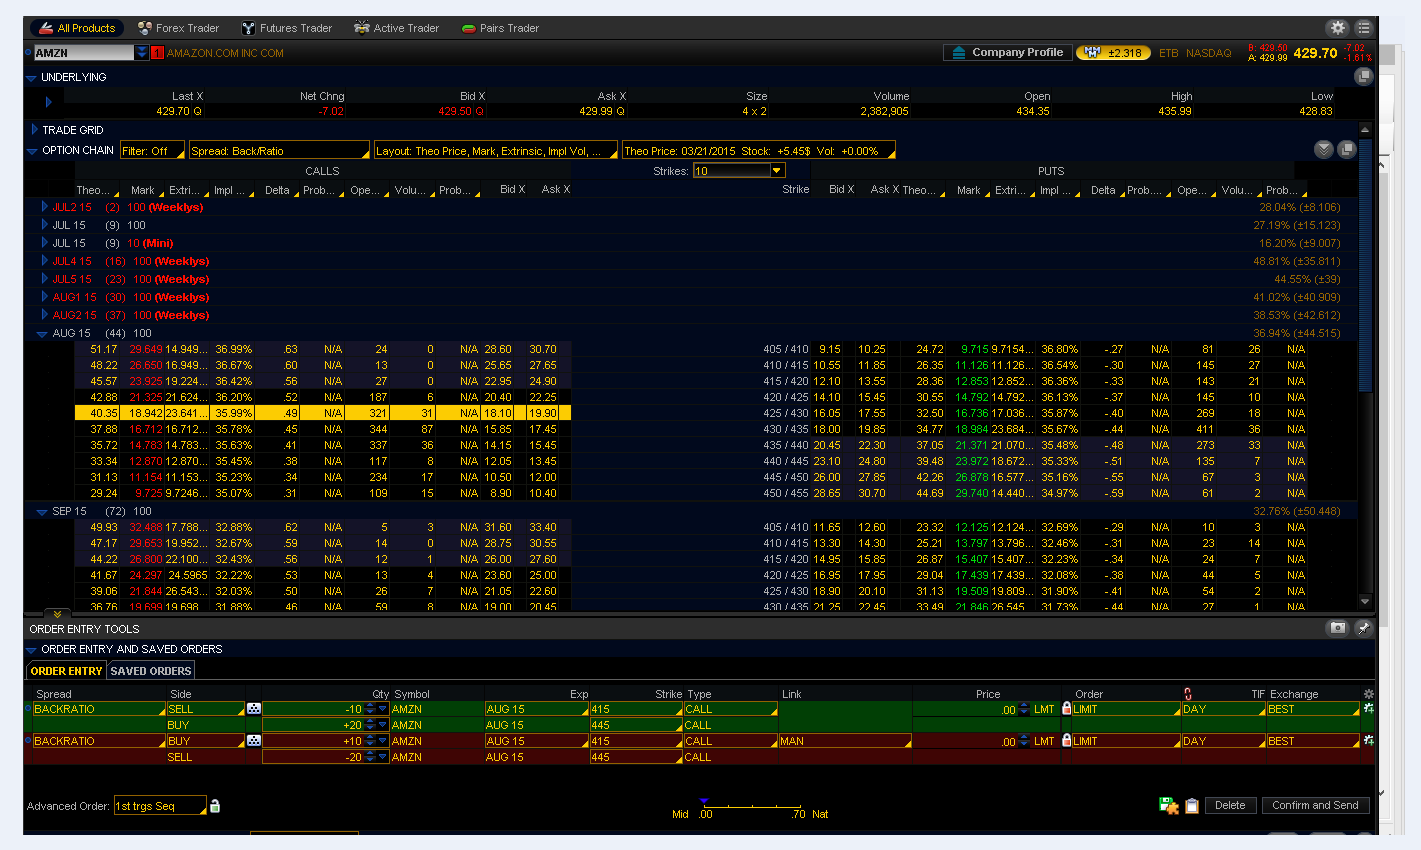The width and height of the screenshot is (1421, 850).
Task: Toggle the price lock on the green order row
Action: pos(1067,709)
